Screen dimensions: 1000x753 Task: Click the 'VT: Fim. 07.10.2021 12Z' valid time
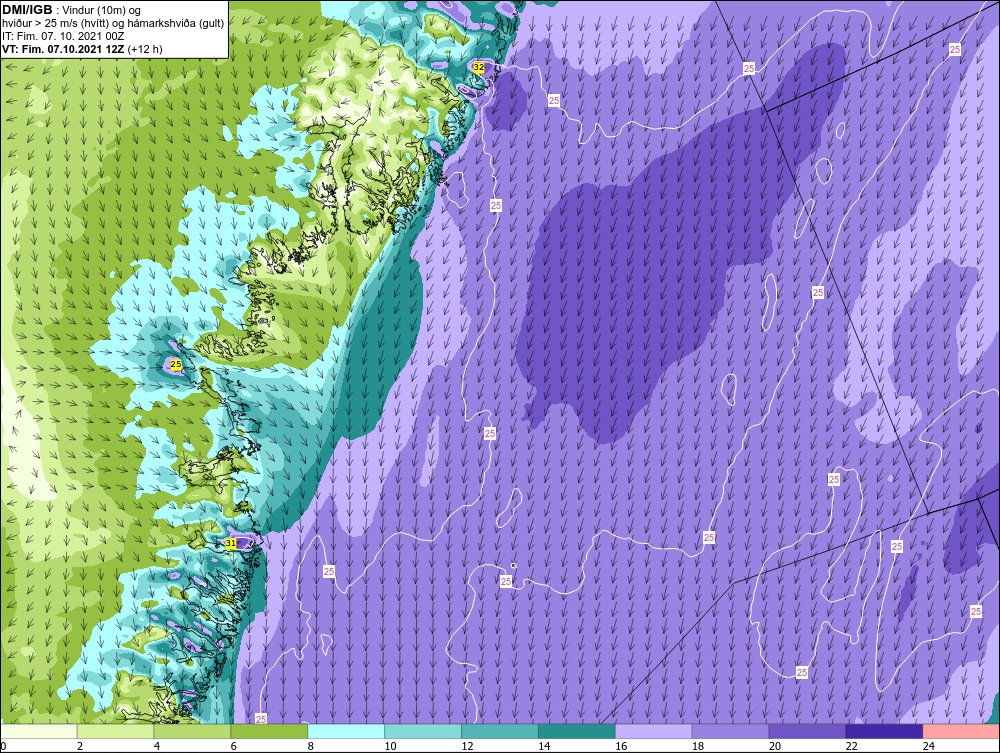point(63,49)
